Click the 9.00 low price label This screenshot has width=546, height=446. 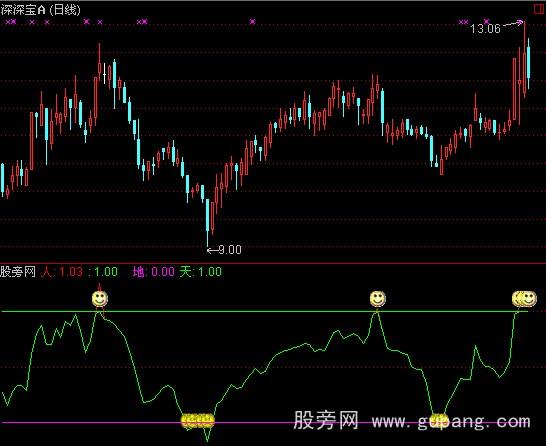pos(230,250)
